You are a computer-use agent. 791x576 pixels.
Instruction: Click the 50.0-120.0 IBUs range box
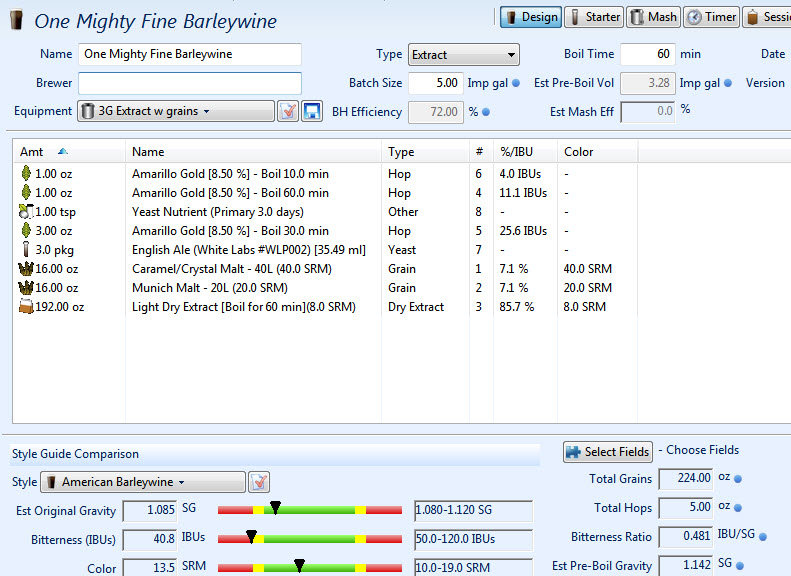(473, 540)
